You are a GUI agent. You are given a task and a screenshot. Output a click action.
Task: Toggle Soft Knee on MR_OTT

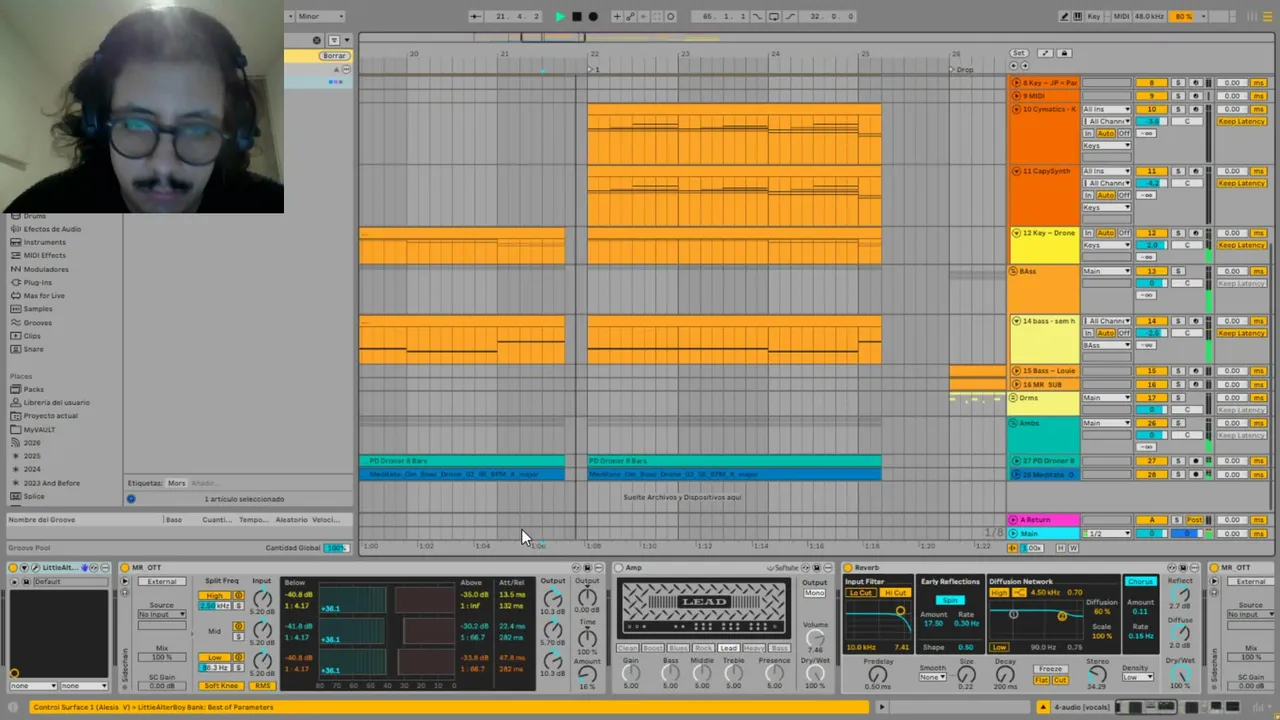[x=222, y=686]
